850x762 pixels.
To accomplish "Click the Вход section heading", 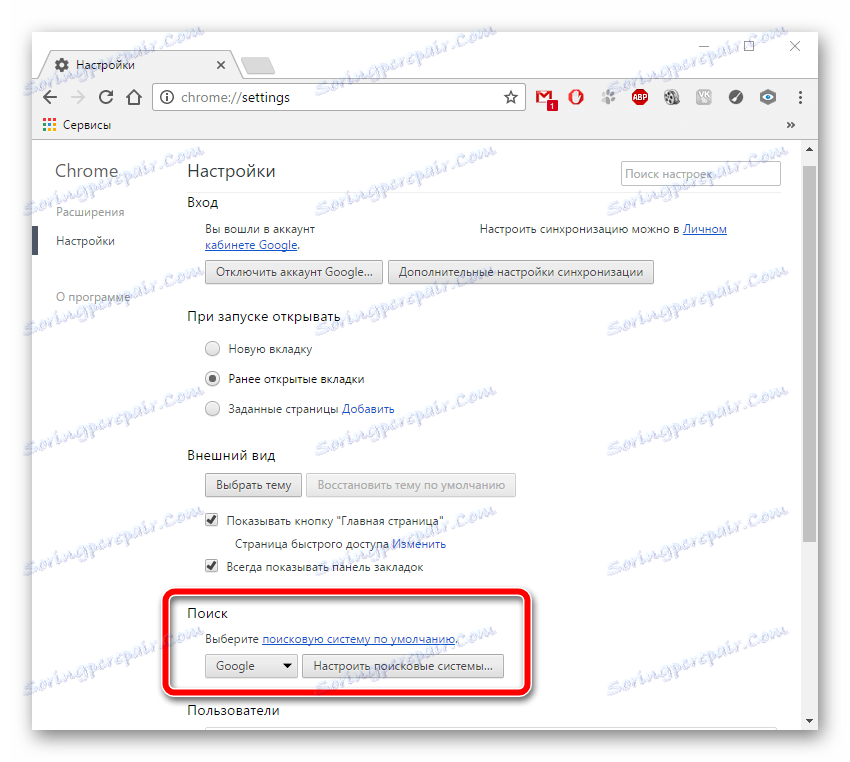I will coord(203,203).
